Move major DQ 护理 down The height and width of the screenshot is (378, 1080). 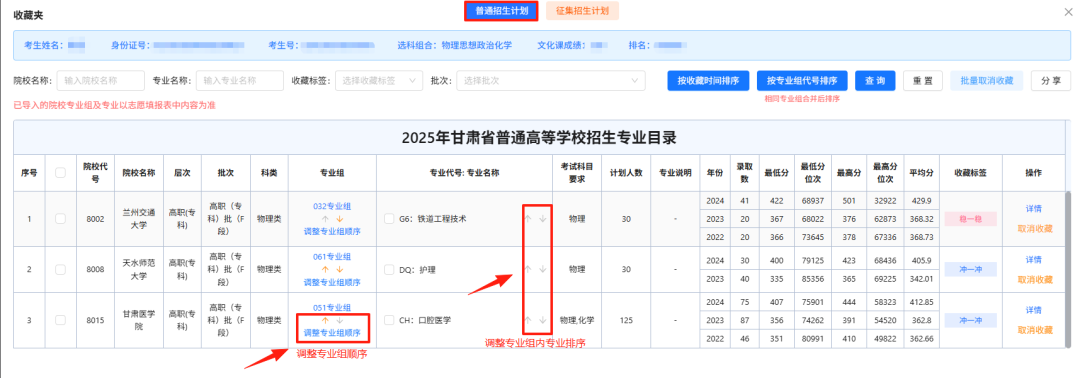click(543, 269)
